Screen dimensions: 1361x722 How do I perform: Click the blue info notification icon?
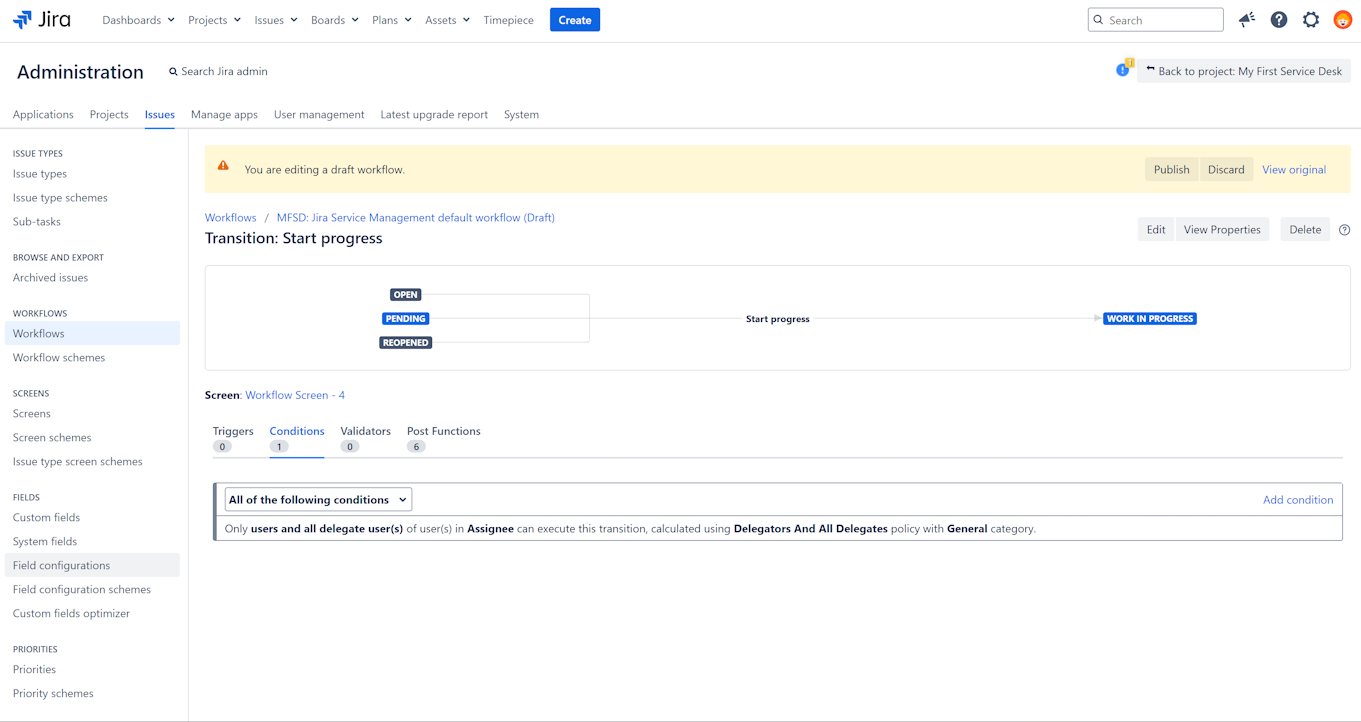click(x=1122, y=70)
